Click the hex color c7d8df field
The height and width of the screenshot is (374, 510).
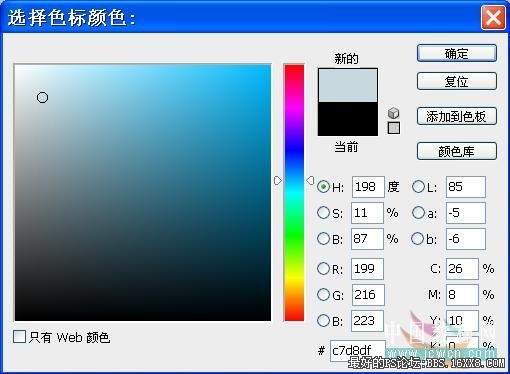point(358,351)
